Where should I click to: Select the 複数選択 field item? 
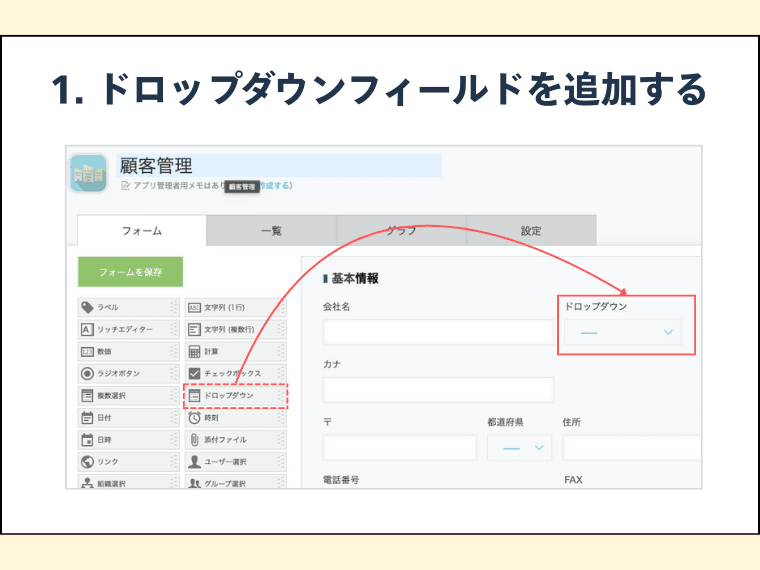click(x=124, y=396)
